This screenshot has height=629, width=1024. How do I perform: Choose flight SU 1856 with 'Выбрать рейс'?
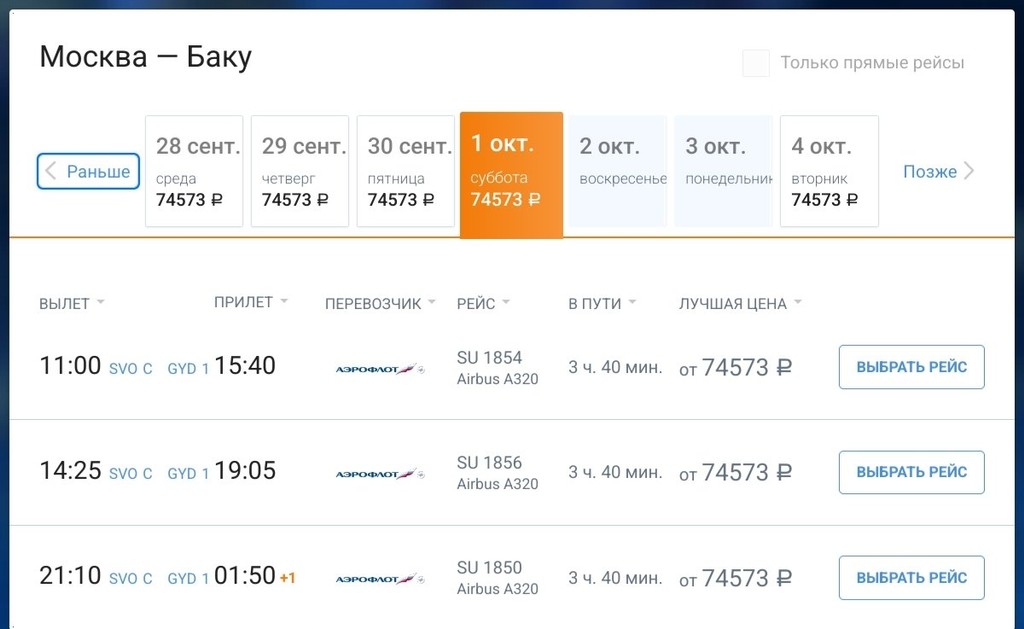[x=911, y=472]
